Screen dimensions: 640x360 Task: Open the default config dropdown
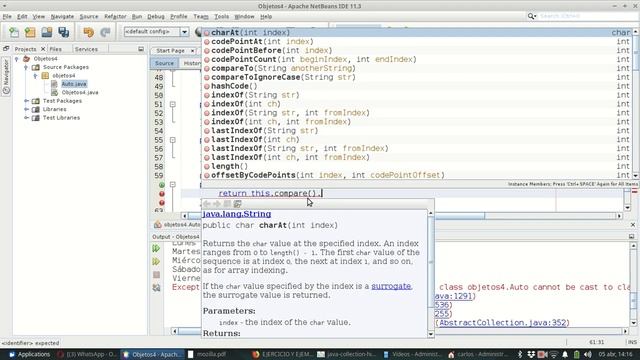coord(184,32)
